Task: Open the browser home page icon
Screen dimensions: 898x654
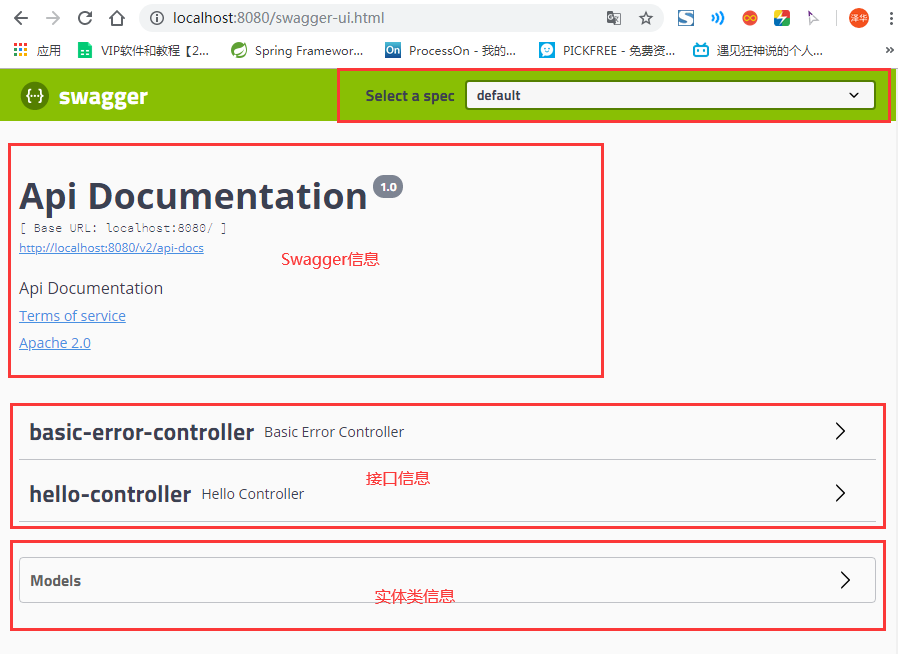Action: coord(117,18)
